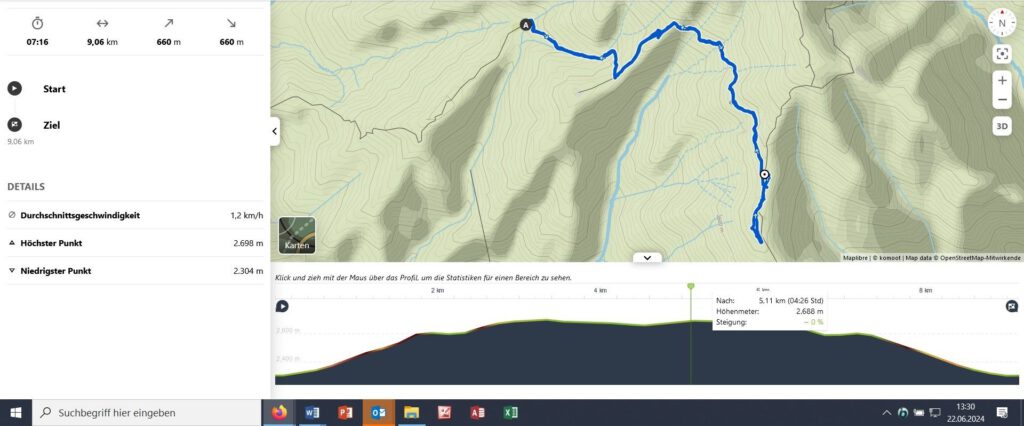The image size is (1024, 426).
Task: Click the finish flag icon on elevation profile
Action: pos(1012,306)
